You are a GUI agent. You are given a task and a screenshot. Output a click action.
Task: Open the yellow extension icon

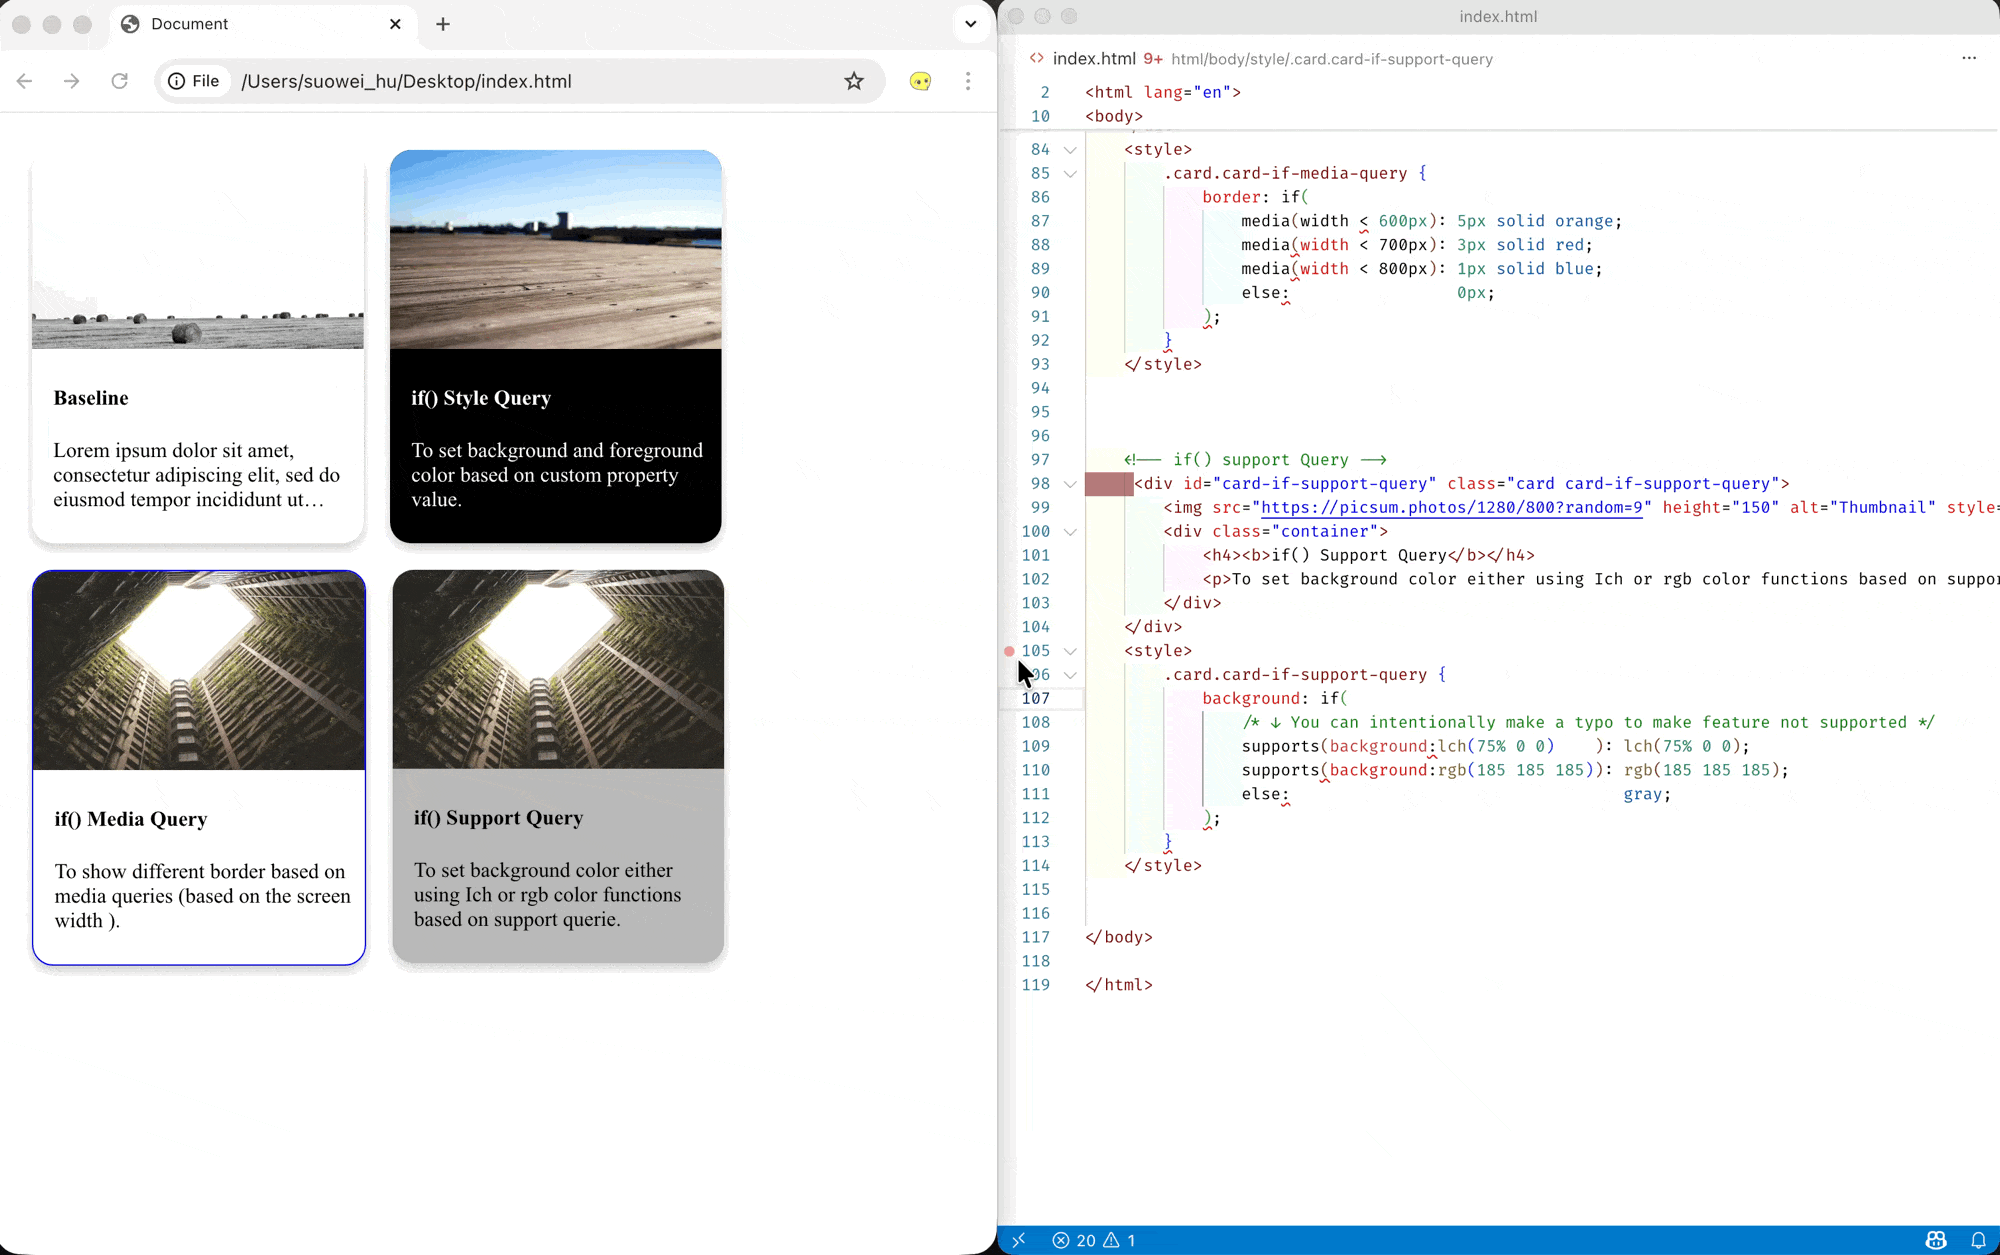[920, 81]
